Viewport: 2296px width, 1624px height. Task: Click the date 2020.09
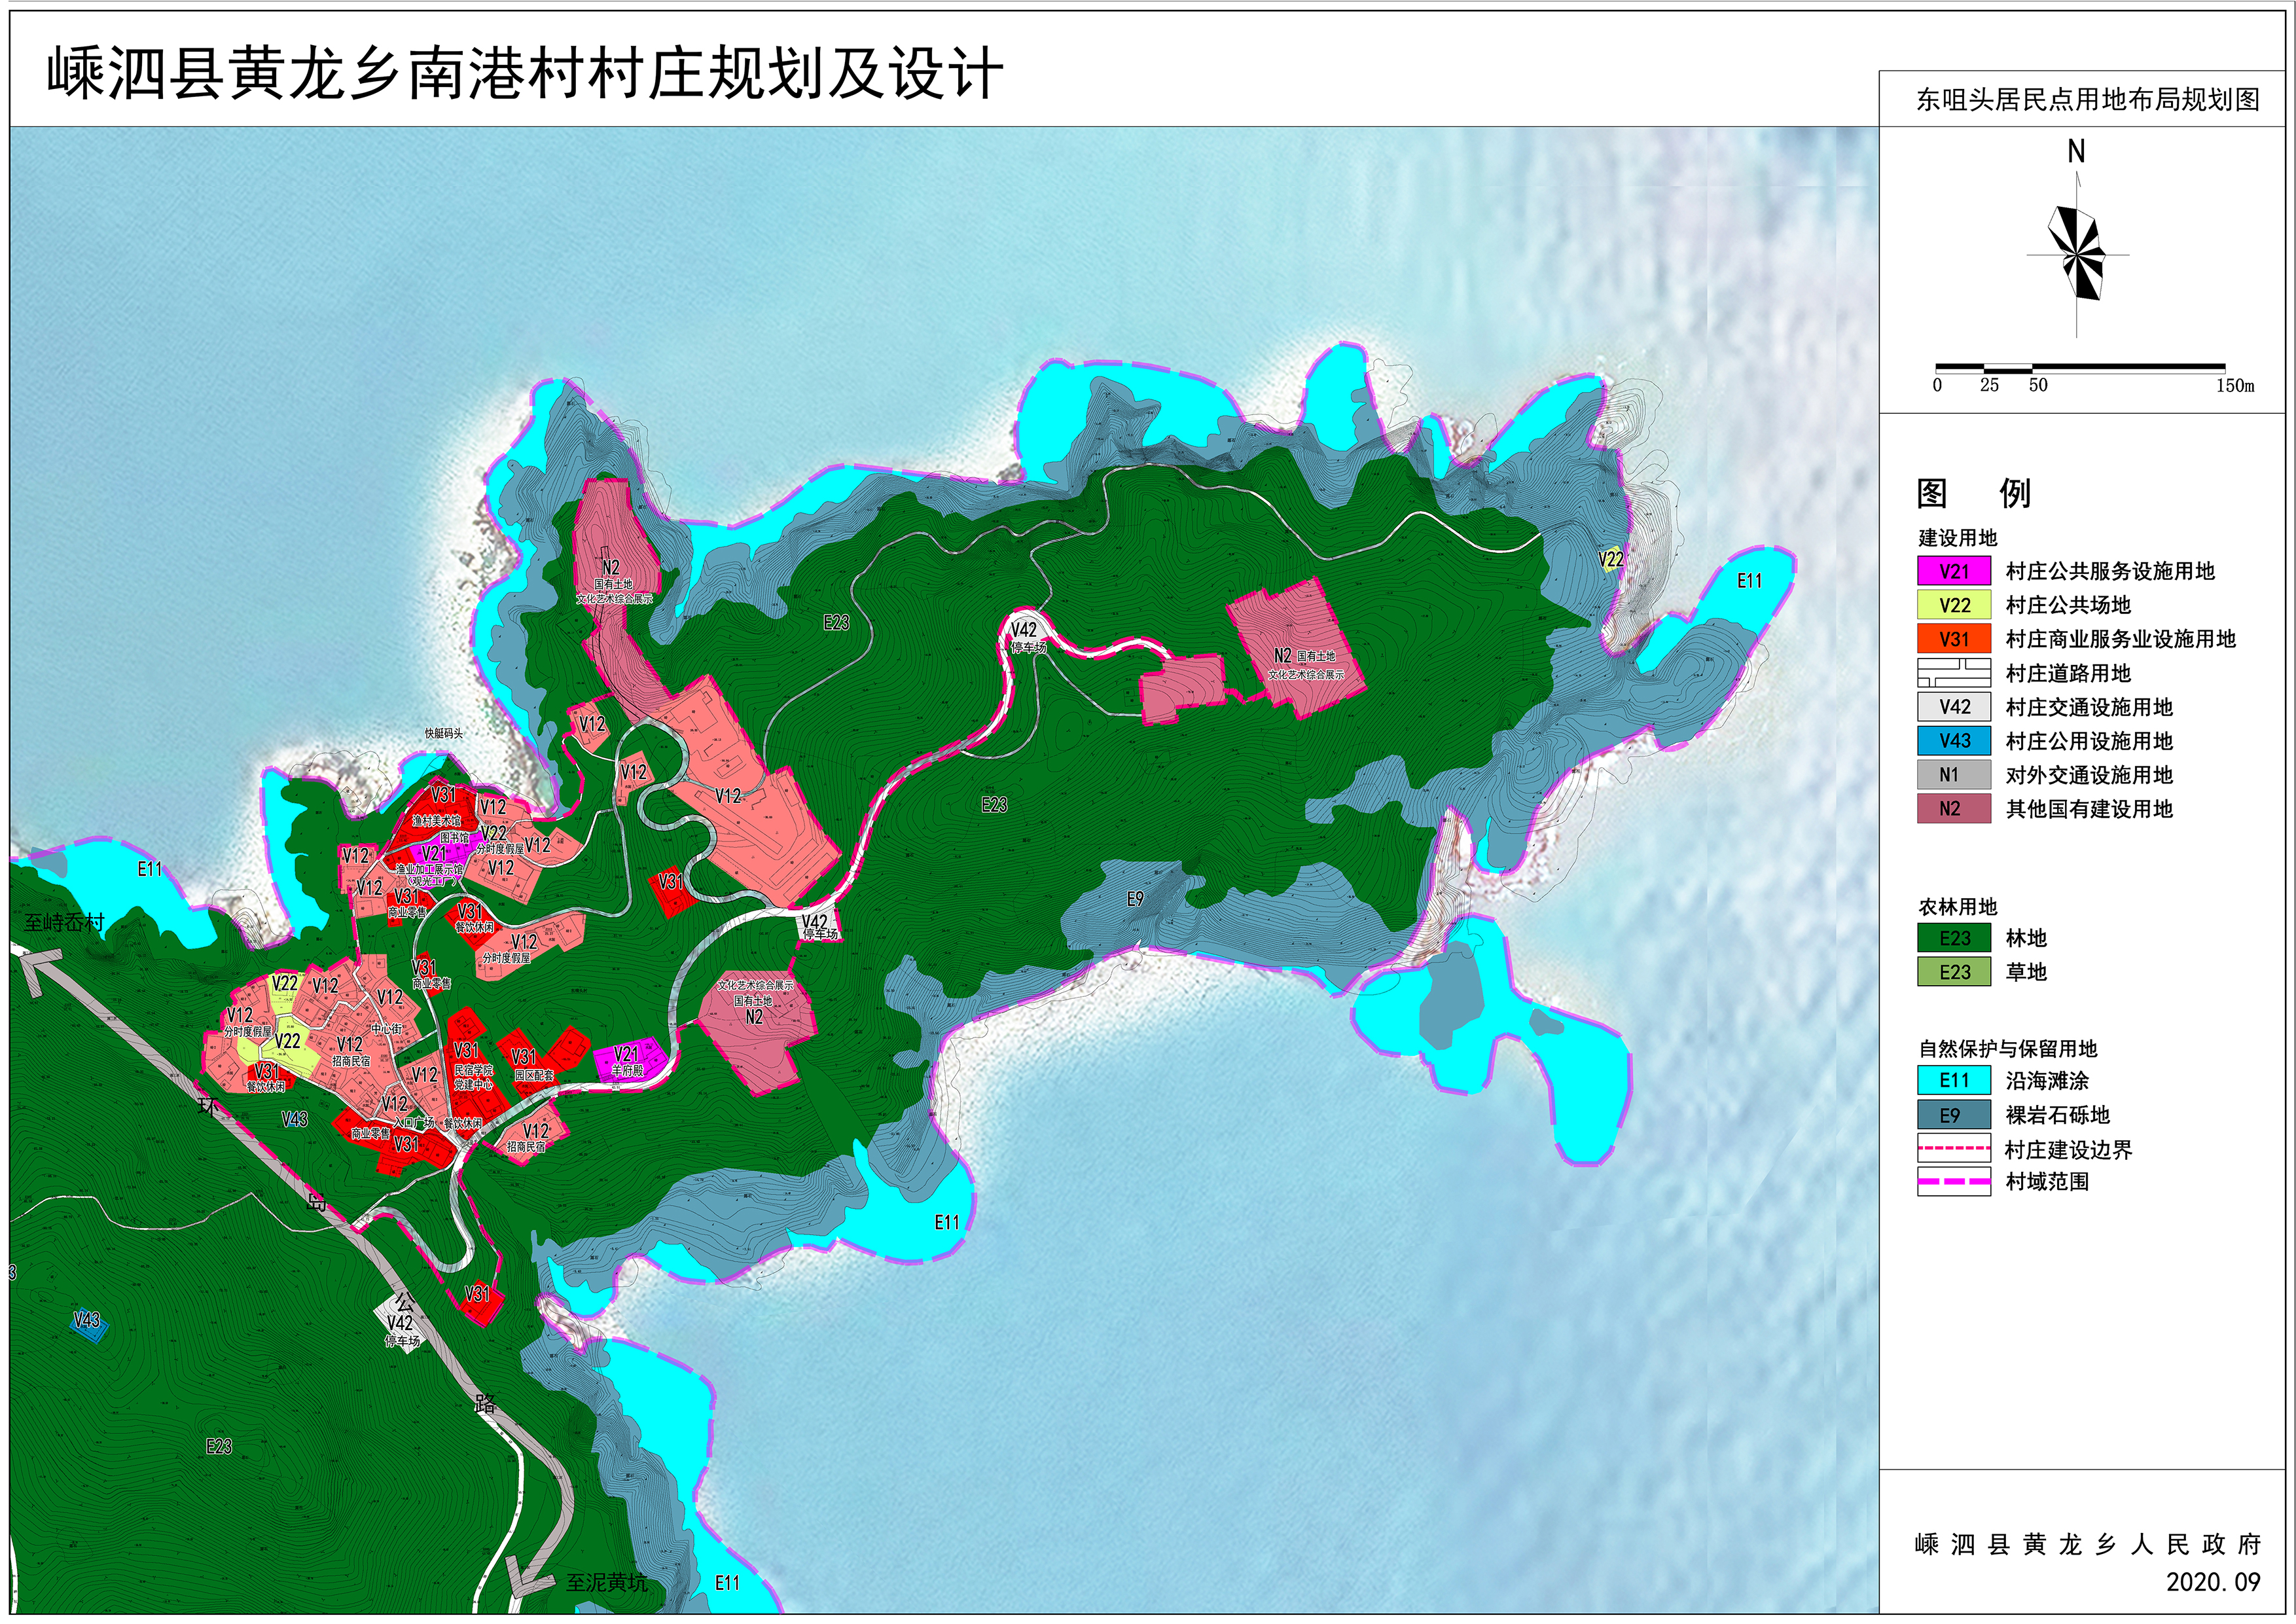pyautogui.click(x=2213, y=1583)
